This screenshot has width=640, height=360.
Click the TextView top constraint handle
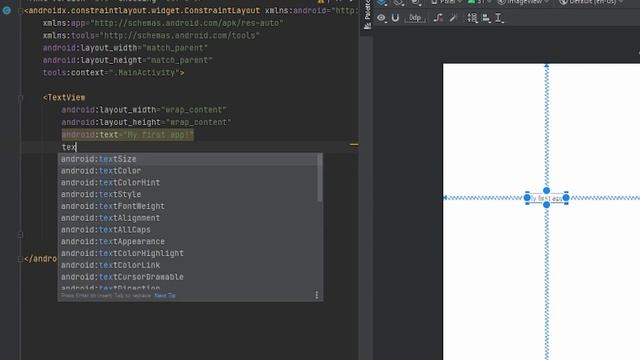547,191
